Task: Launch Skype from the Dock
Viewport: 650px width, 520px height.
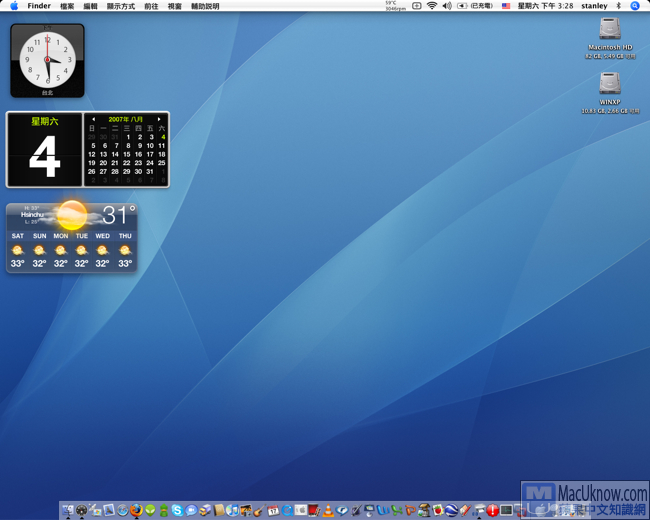Action: [x=177, y=510]
